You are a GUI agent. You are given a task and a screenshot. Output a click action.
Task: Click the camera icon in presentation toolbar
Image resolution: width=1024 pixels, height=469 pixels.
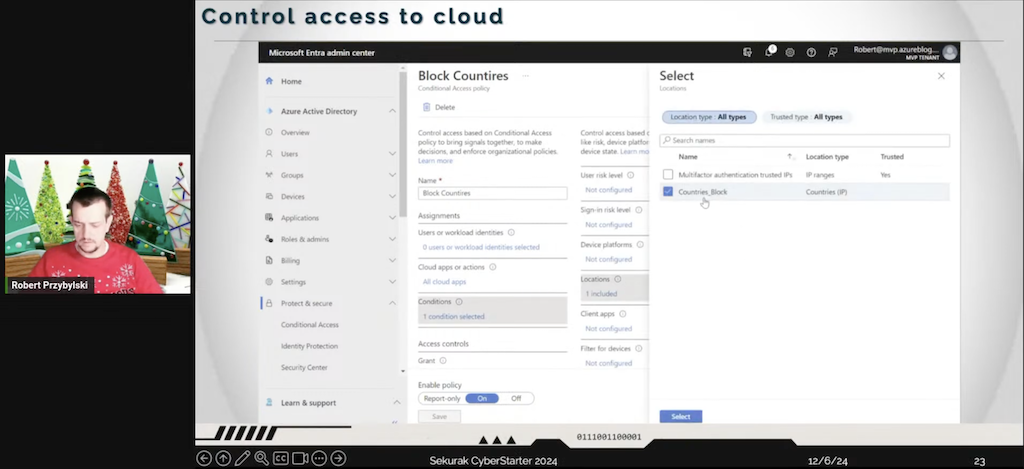tap(300, 458)
